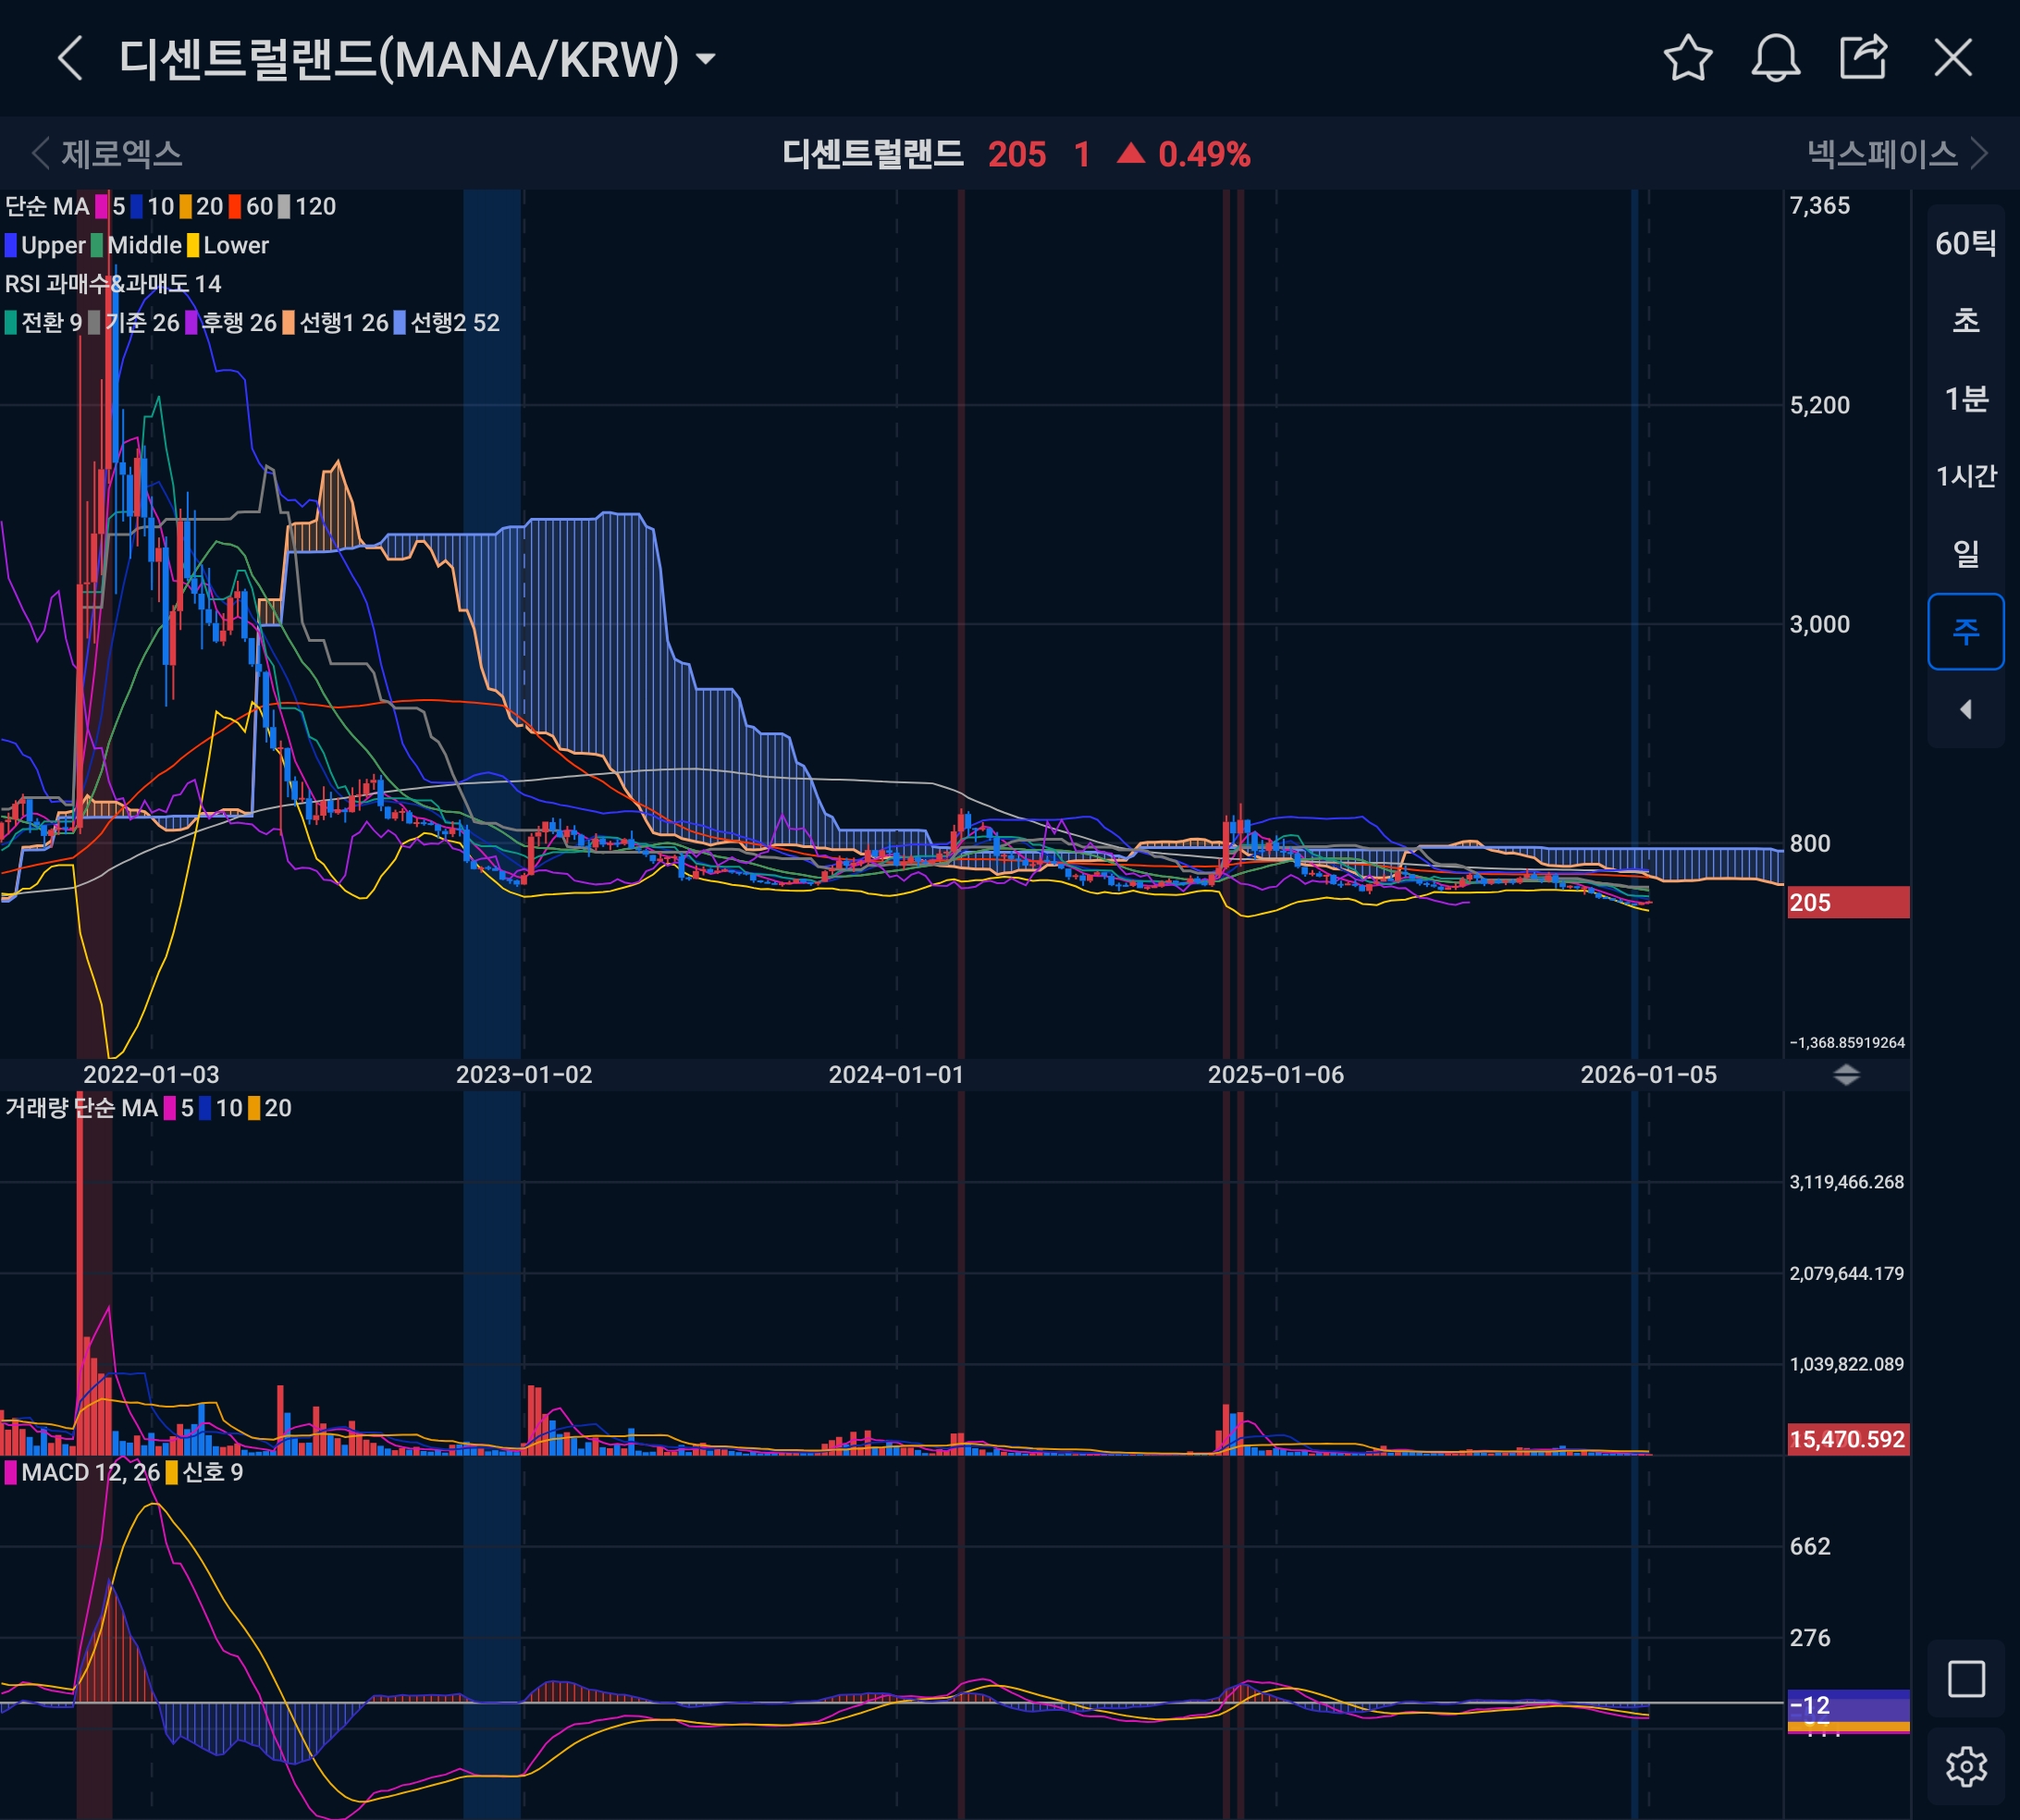Close the chart with X icon
Screen dimensions: 2020x1820
coord(1952,58)
